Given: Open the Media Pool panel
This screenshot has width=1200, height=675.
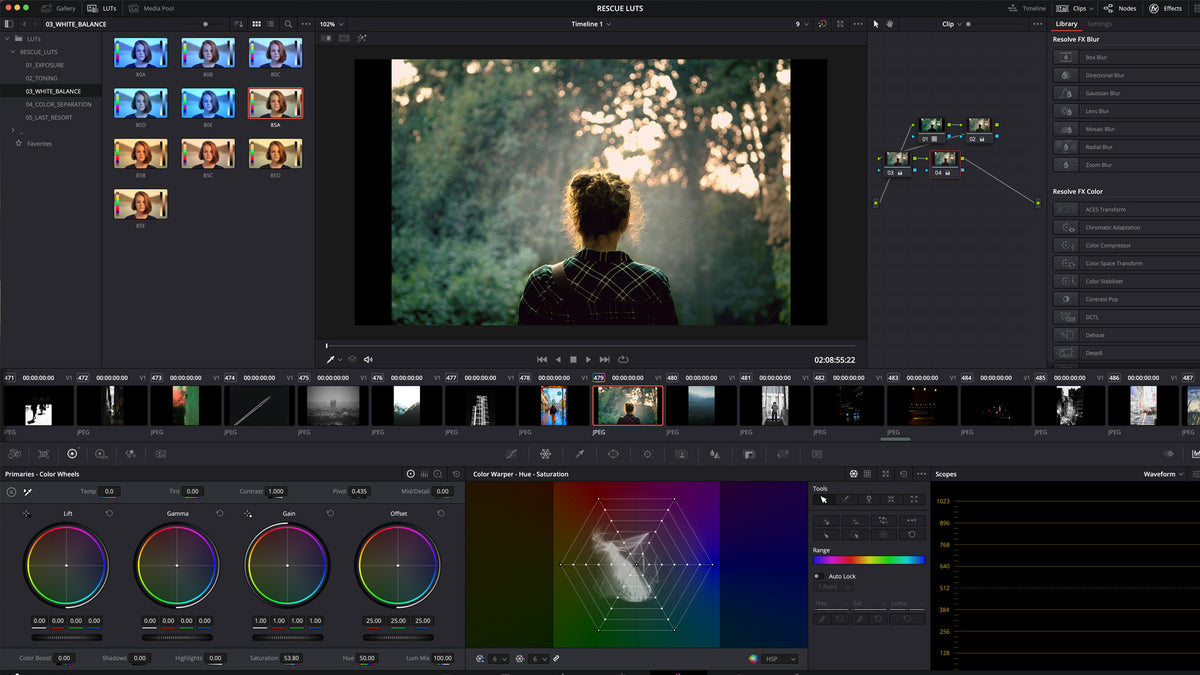Looking at the screenshot, I should tap(150, 8).
